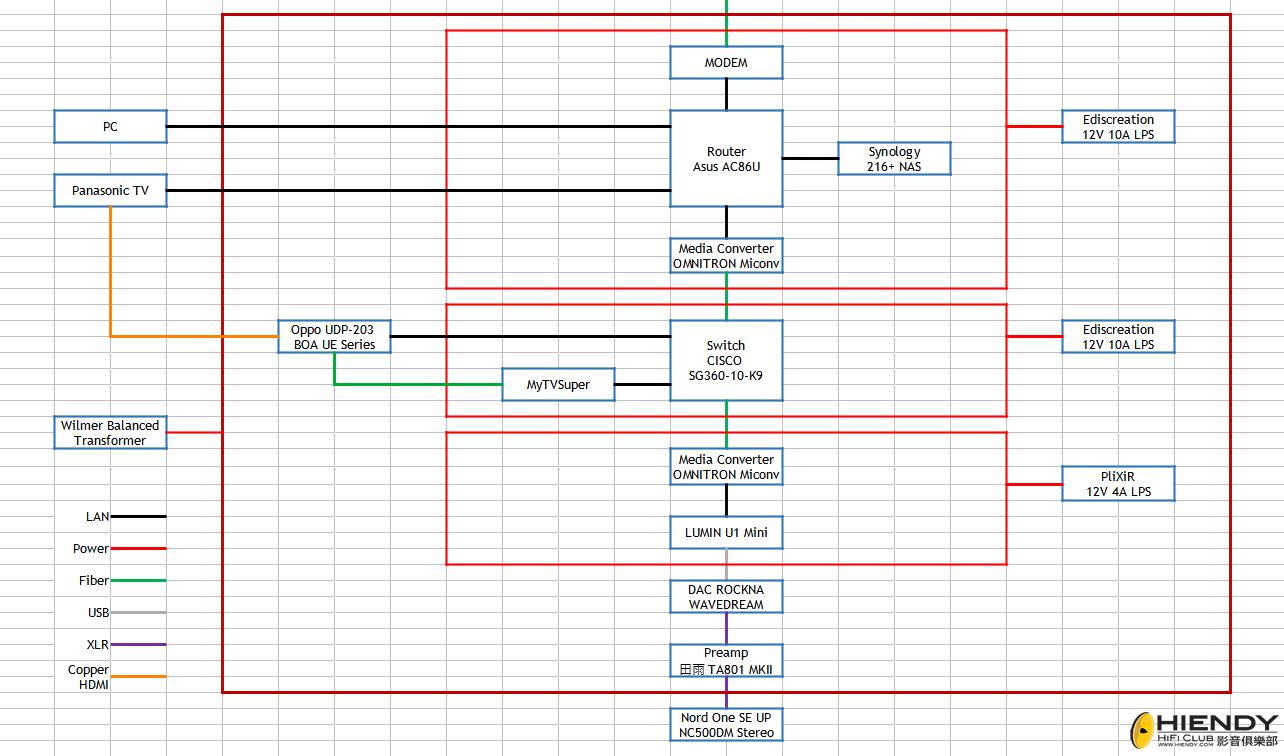Select the MODEM box
Viewport: 1284px width, 756px height.
(x=726, y=63)
